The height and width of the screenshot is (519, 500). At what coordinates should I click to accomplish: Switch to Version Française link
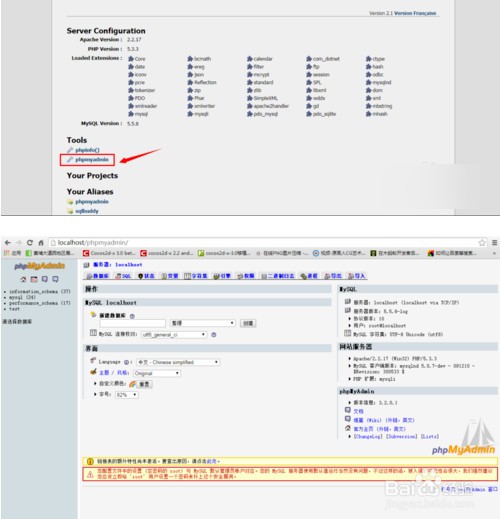pyautogui.click(x=415, y=13)
